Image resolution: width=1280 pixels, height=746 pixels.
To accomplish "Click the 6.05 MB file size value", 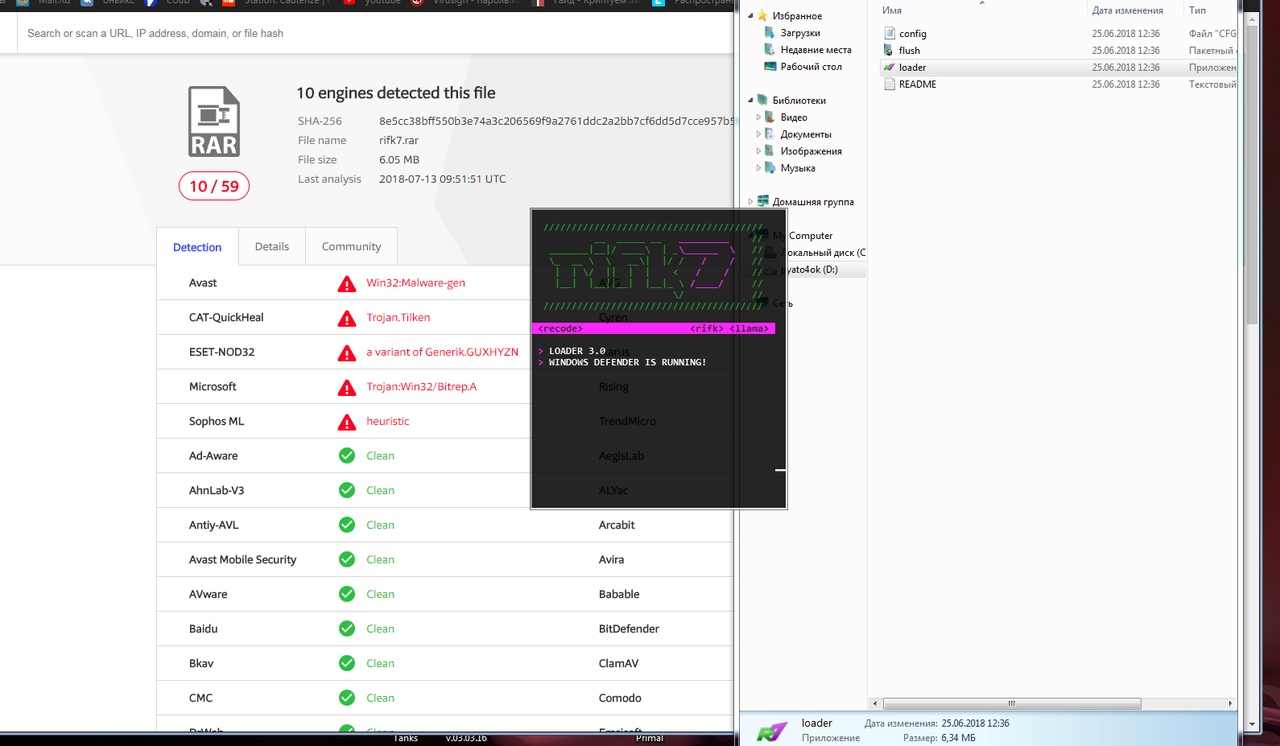I will tap(399, 160).
